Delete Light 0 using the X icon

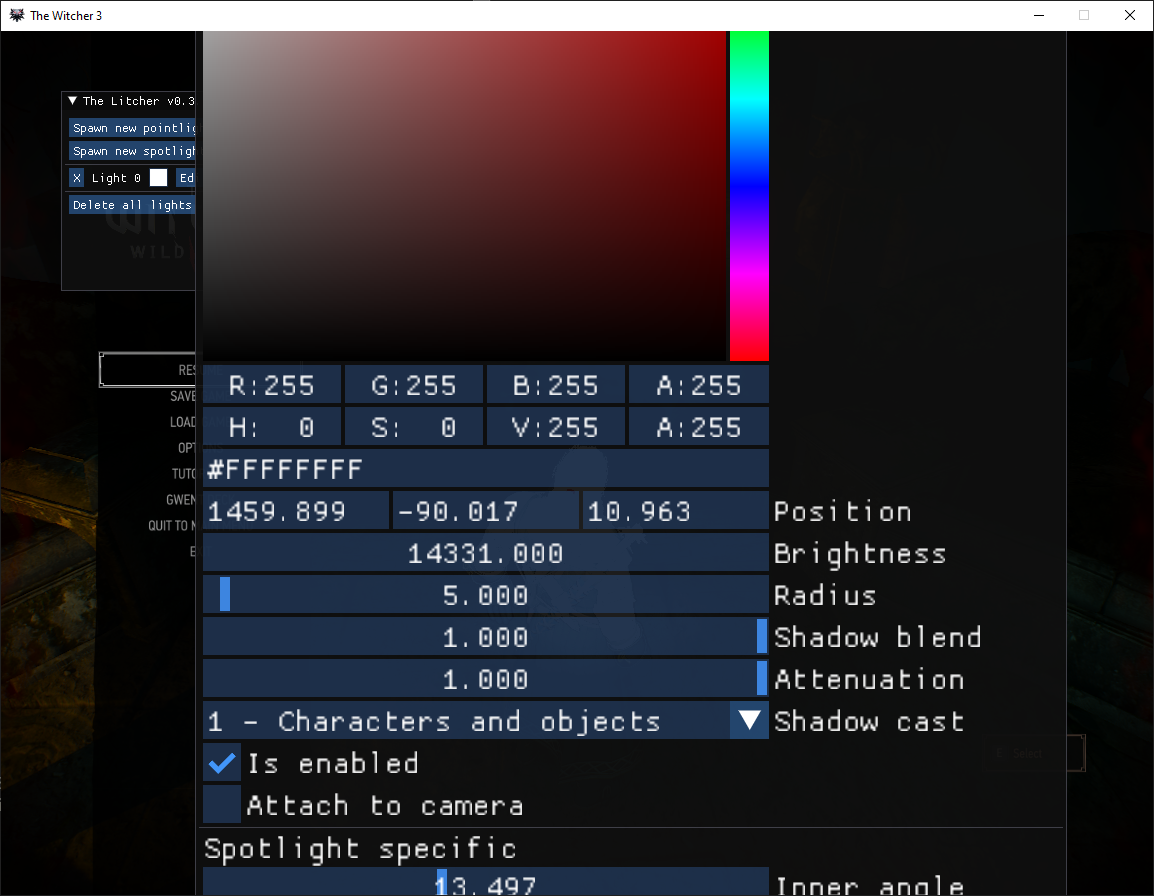[77, 178]
